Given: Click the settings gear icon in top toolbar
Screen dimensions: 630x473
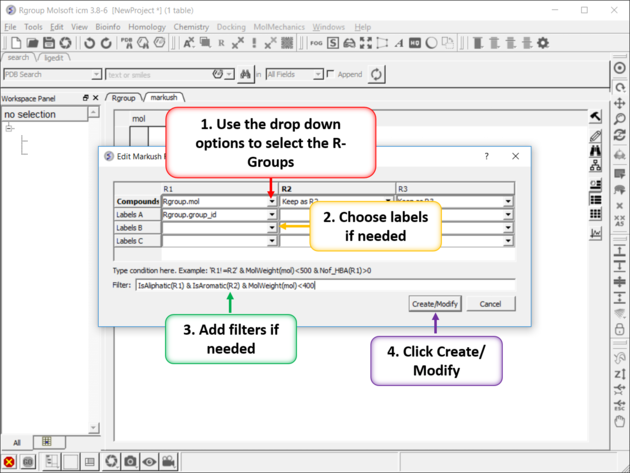Looking at the screenshot, I should click(543, 43).
